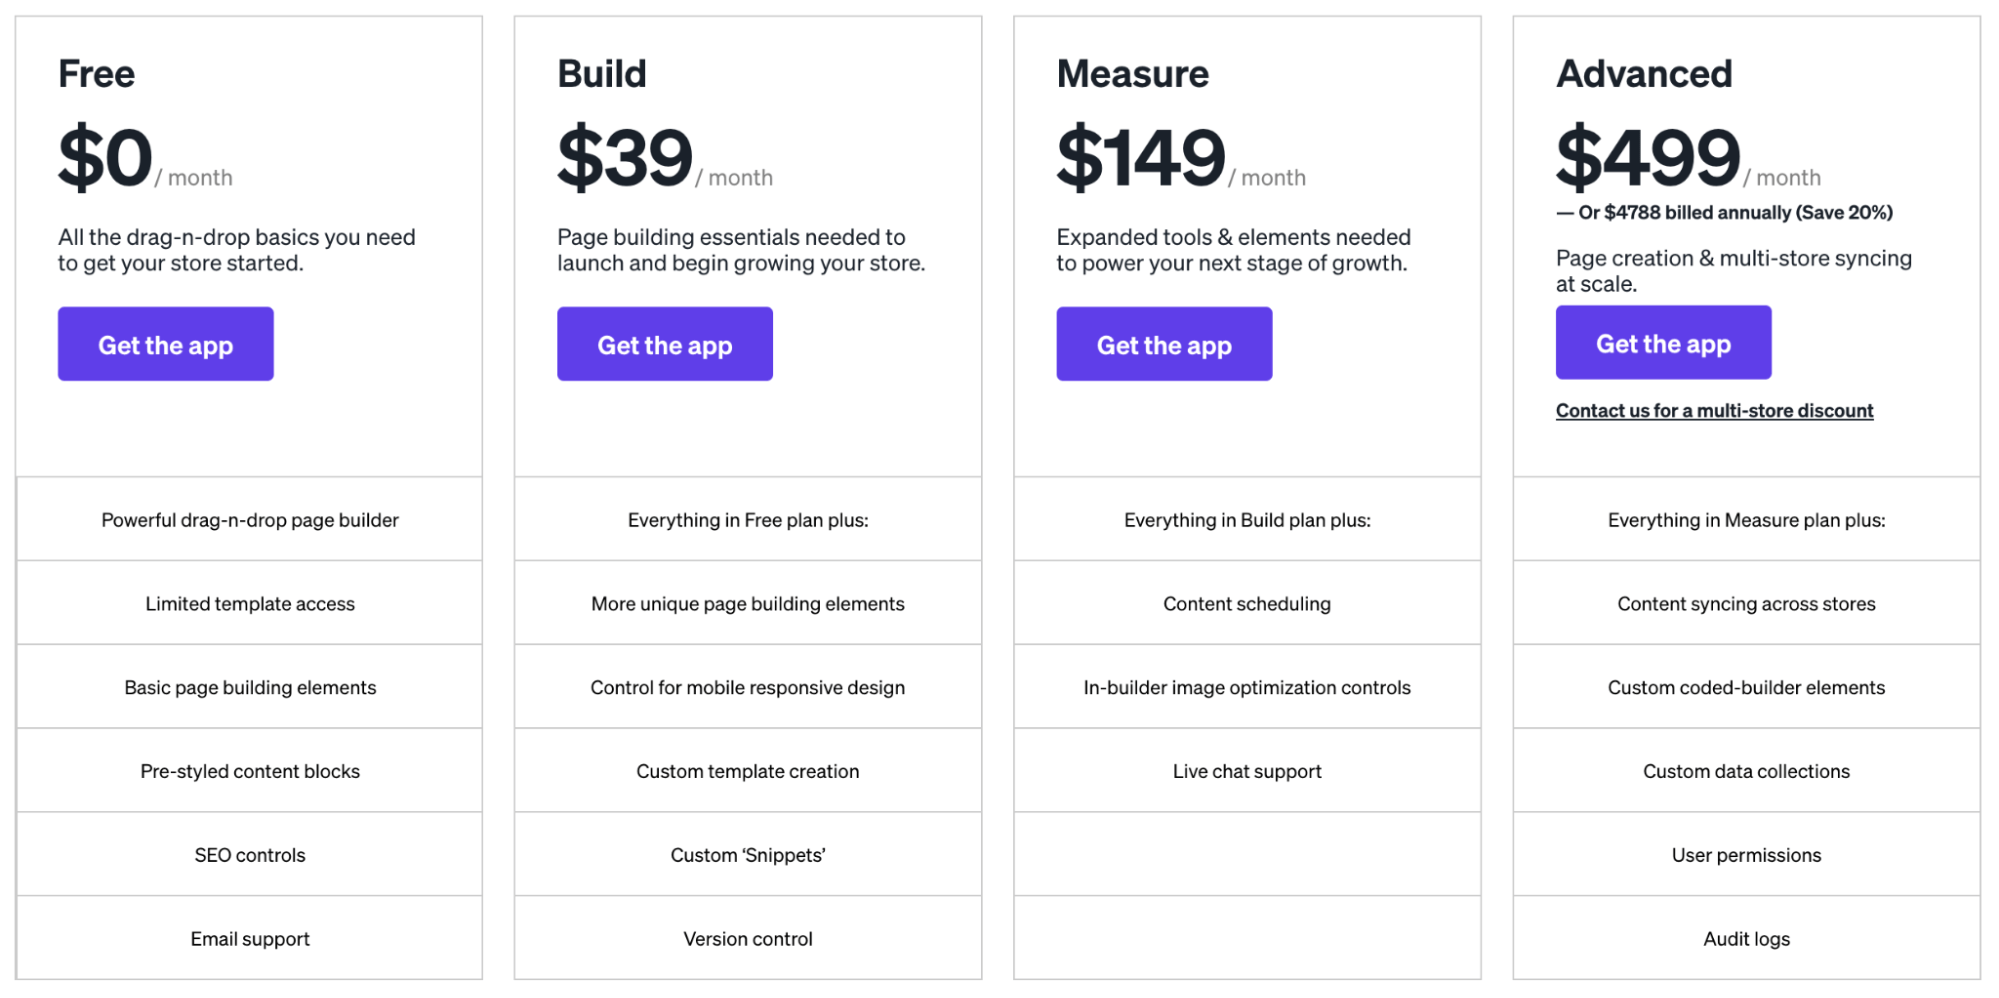
Task: Click Content scheduling feature row
Action: tap(1247, 603)
